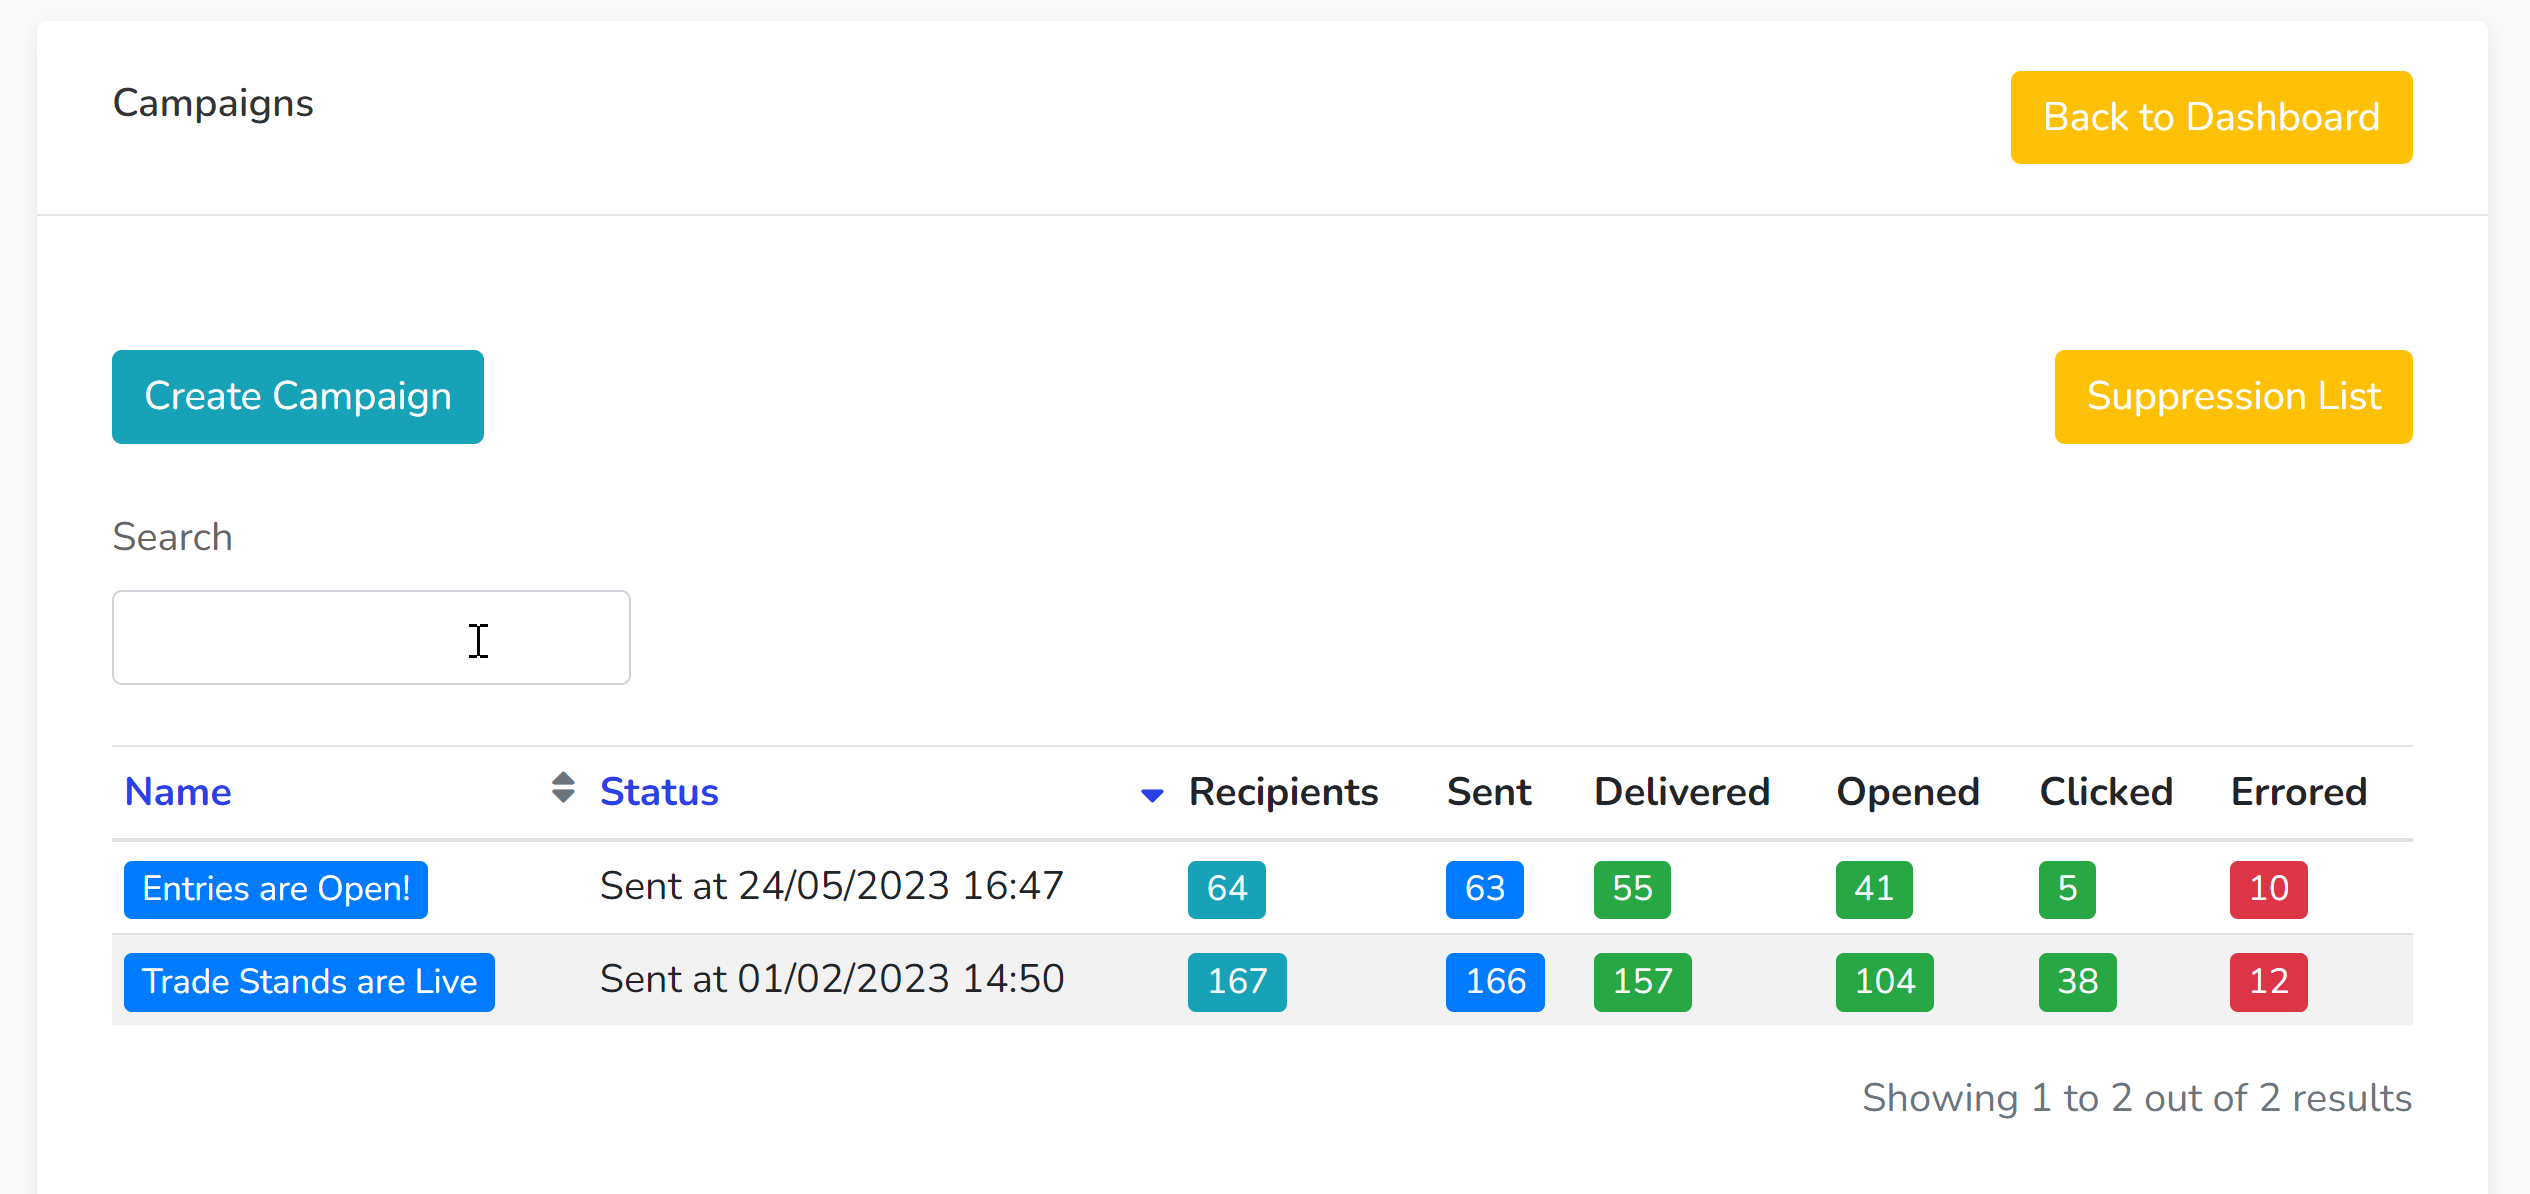
Task: Sort table by Name column header
Action: 178,792
